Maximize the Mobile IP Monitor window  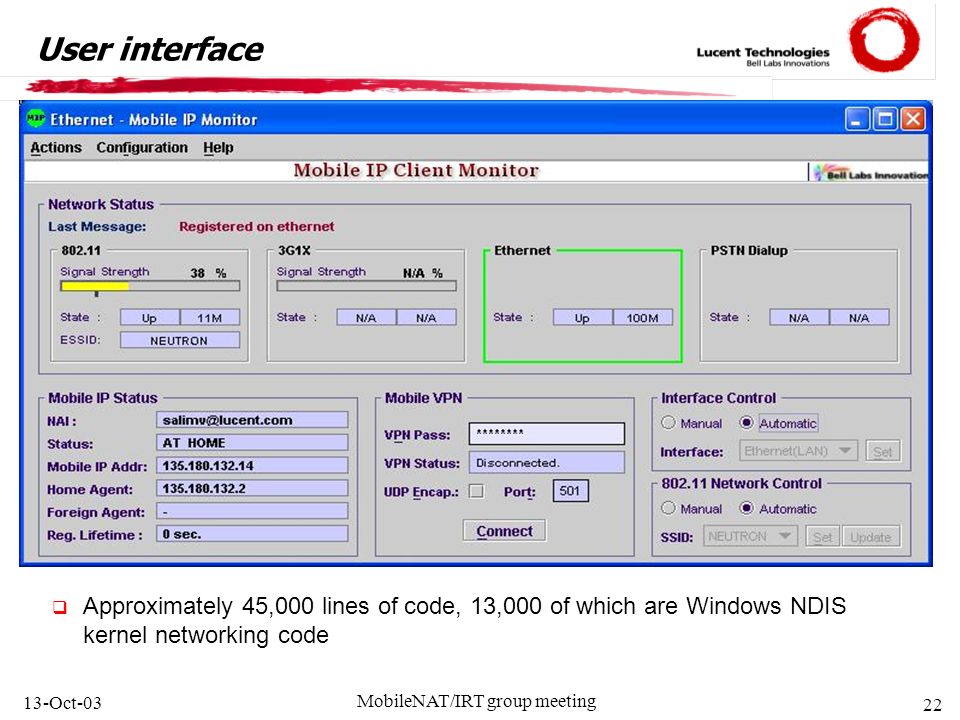[x=885, y=119]
